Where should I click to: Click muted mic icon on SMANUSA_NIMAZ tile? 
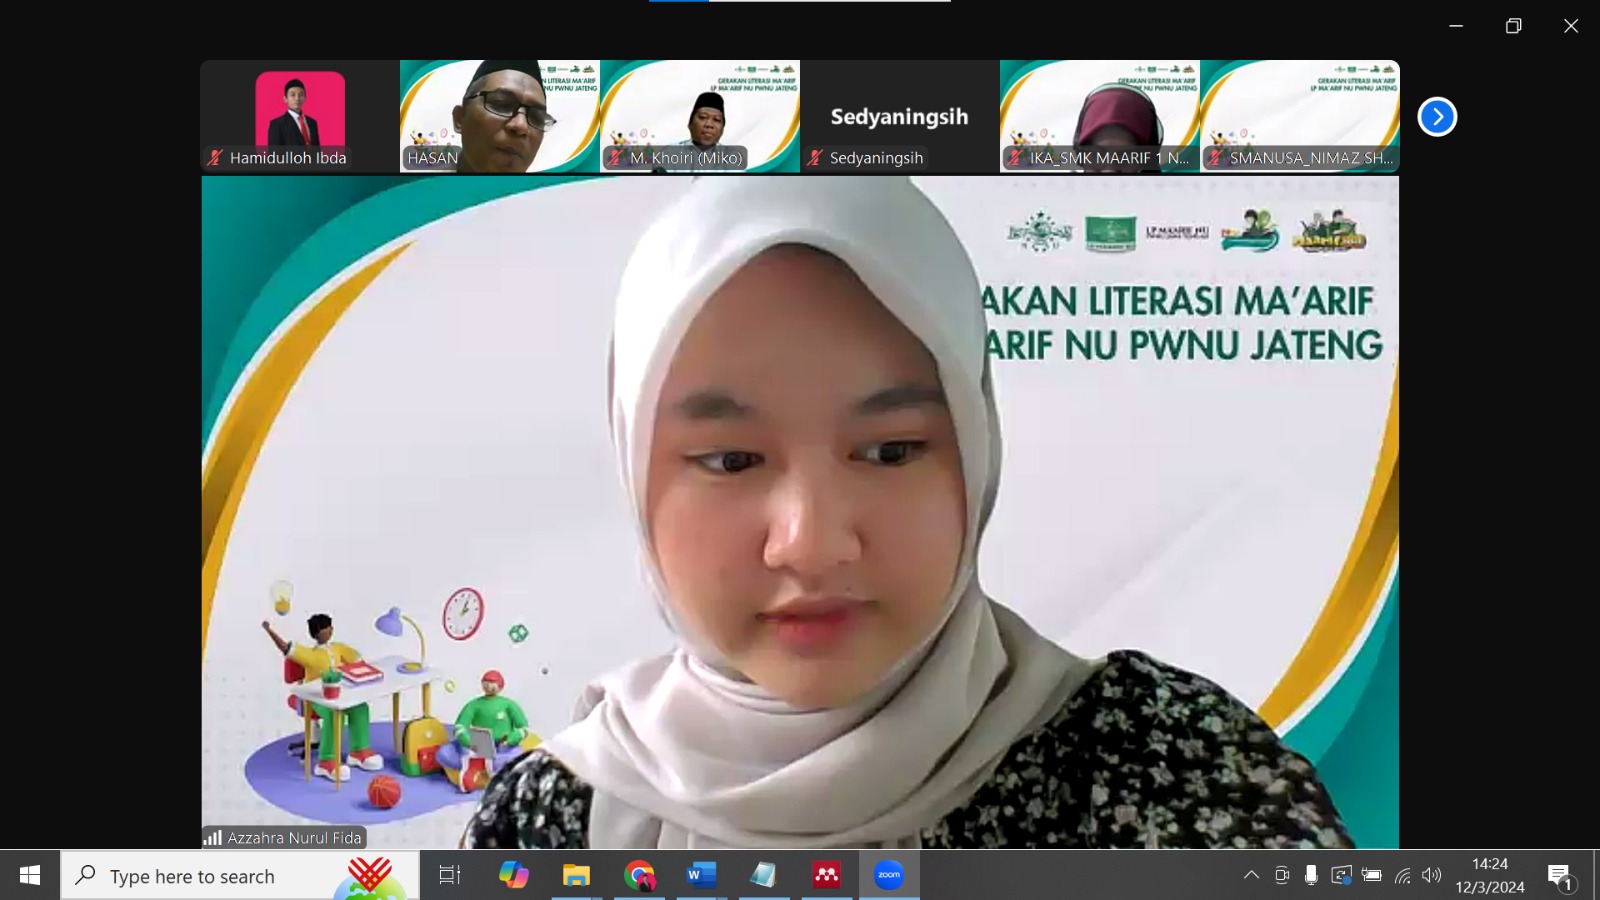[1215, 158]
